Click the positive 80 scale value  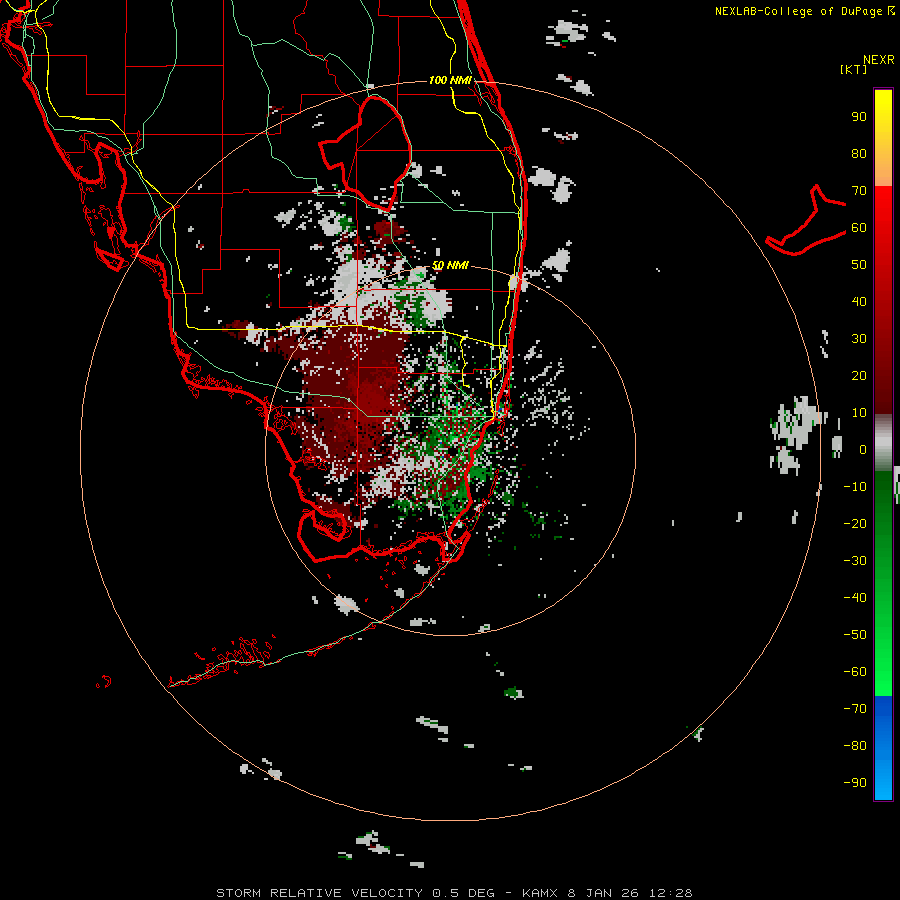859,153
